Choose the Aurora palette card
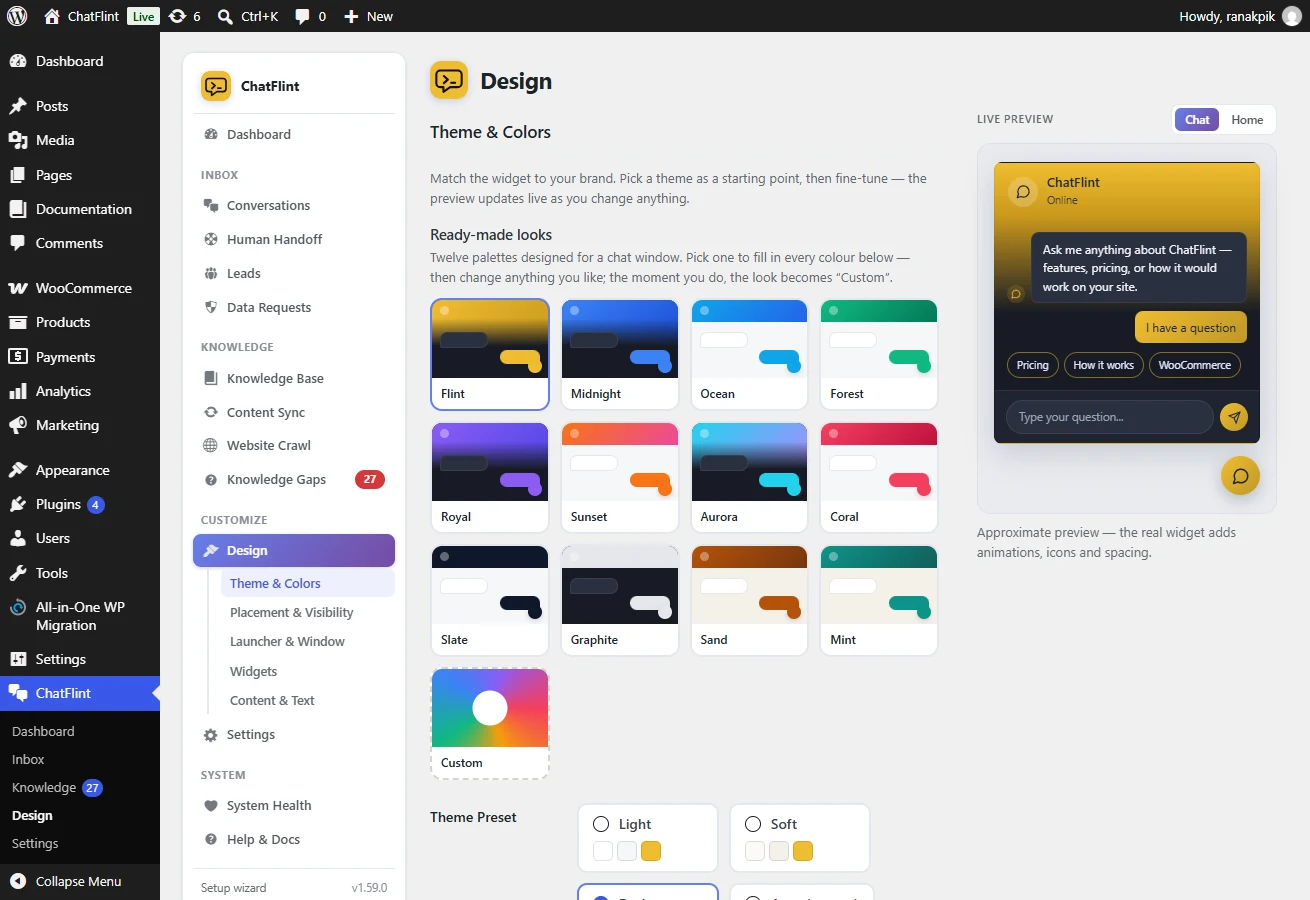1310x900 pixels. (x=749, y=478)
